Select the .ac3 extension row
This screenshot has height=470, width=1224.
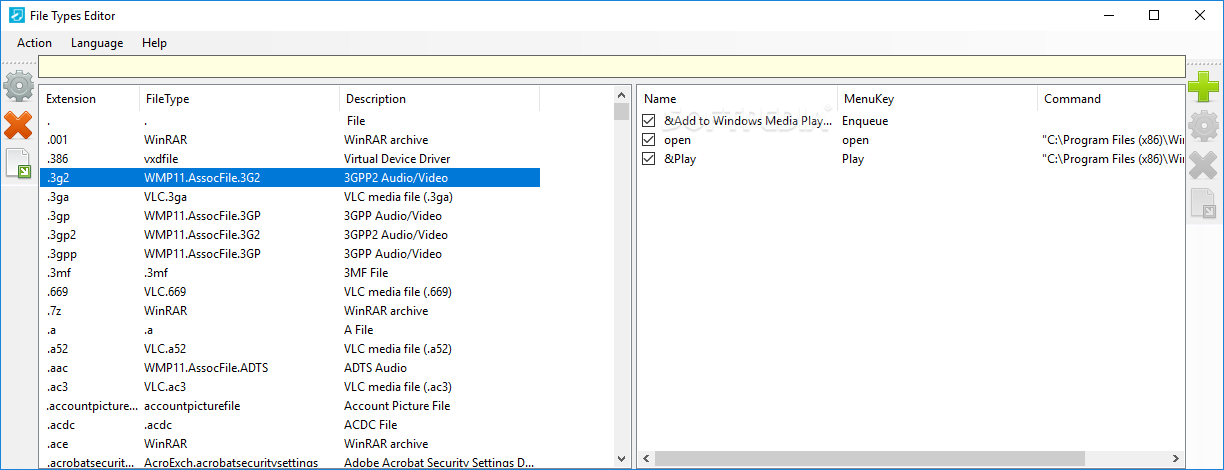[x=290, y=387]
